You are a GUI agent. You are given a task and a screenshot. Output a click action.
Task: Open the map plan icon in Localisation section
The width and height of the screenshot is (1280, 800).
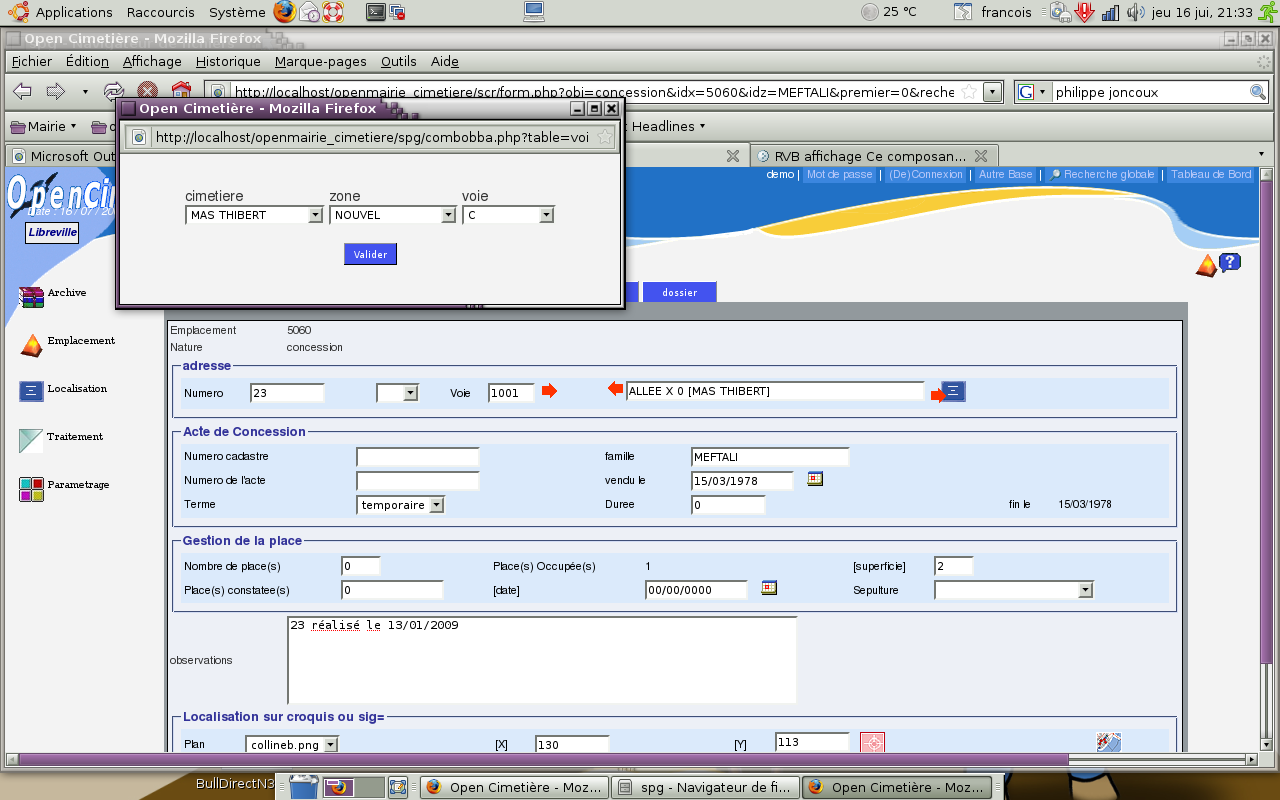[x=1108, y=743]
